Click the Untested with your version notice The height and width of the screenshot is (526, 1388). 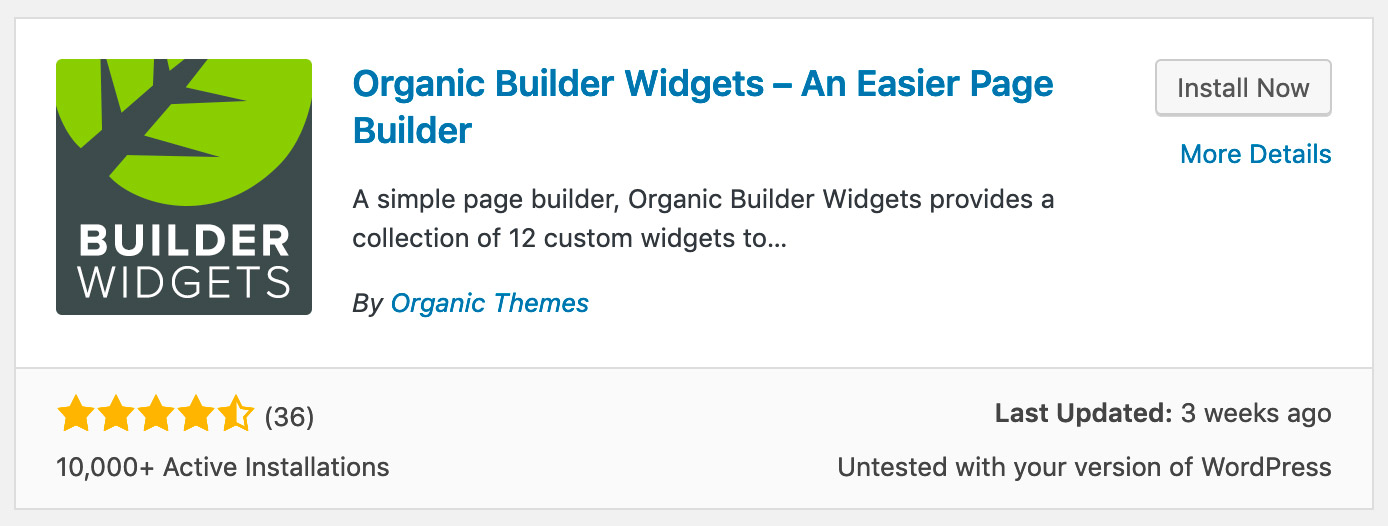coord(1085,466)
